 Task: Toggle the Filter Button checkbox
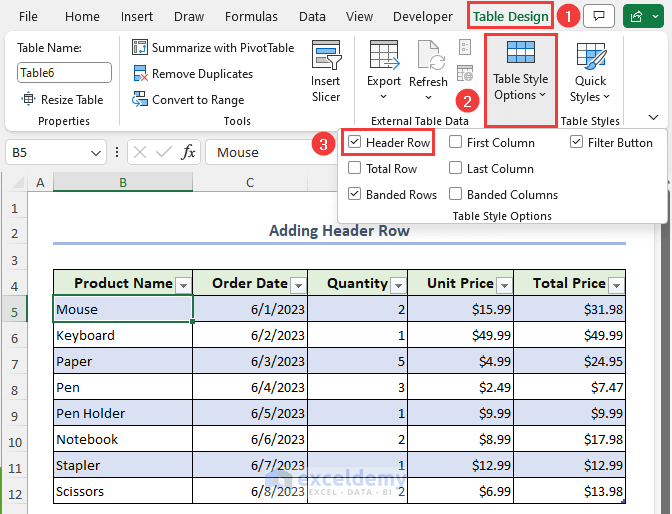[576, 142]
